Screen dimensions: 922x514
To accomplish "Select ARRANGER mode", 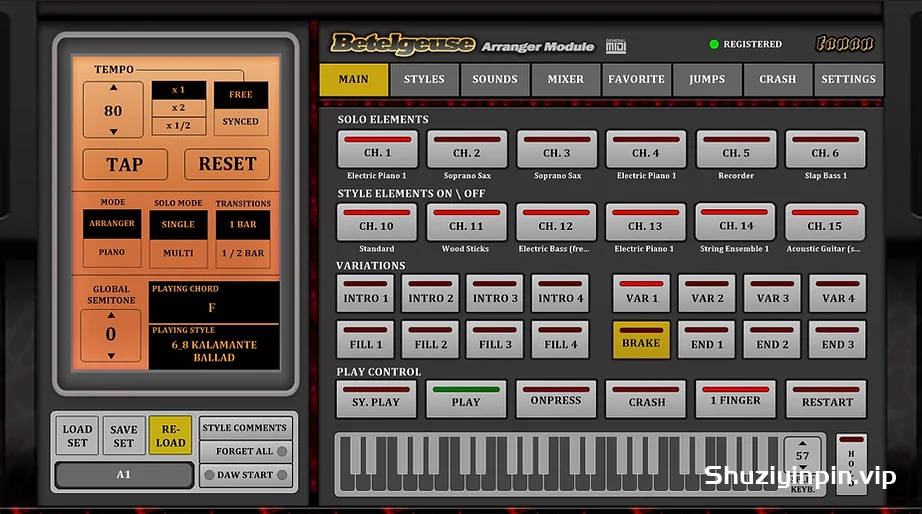I will coord(112,223).
